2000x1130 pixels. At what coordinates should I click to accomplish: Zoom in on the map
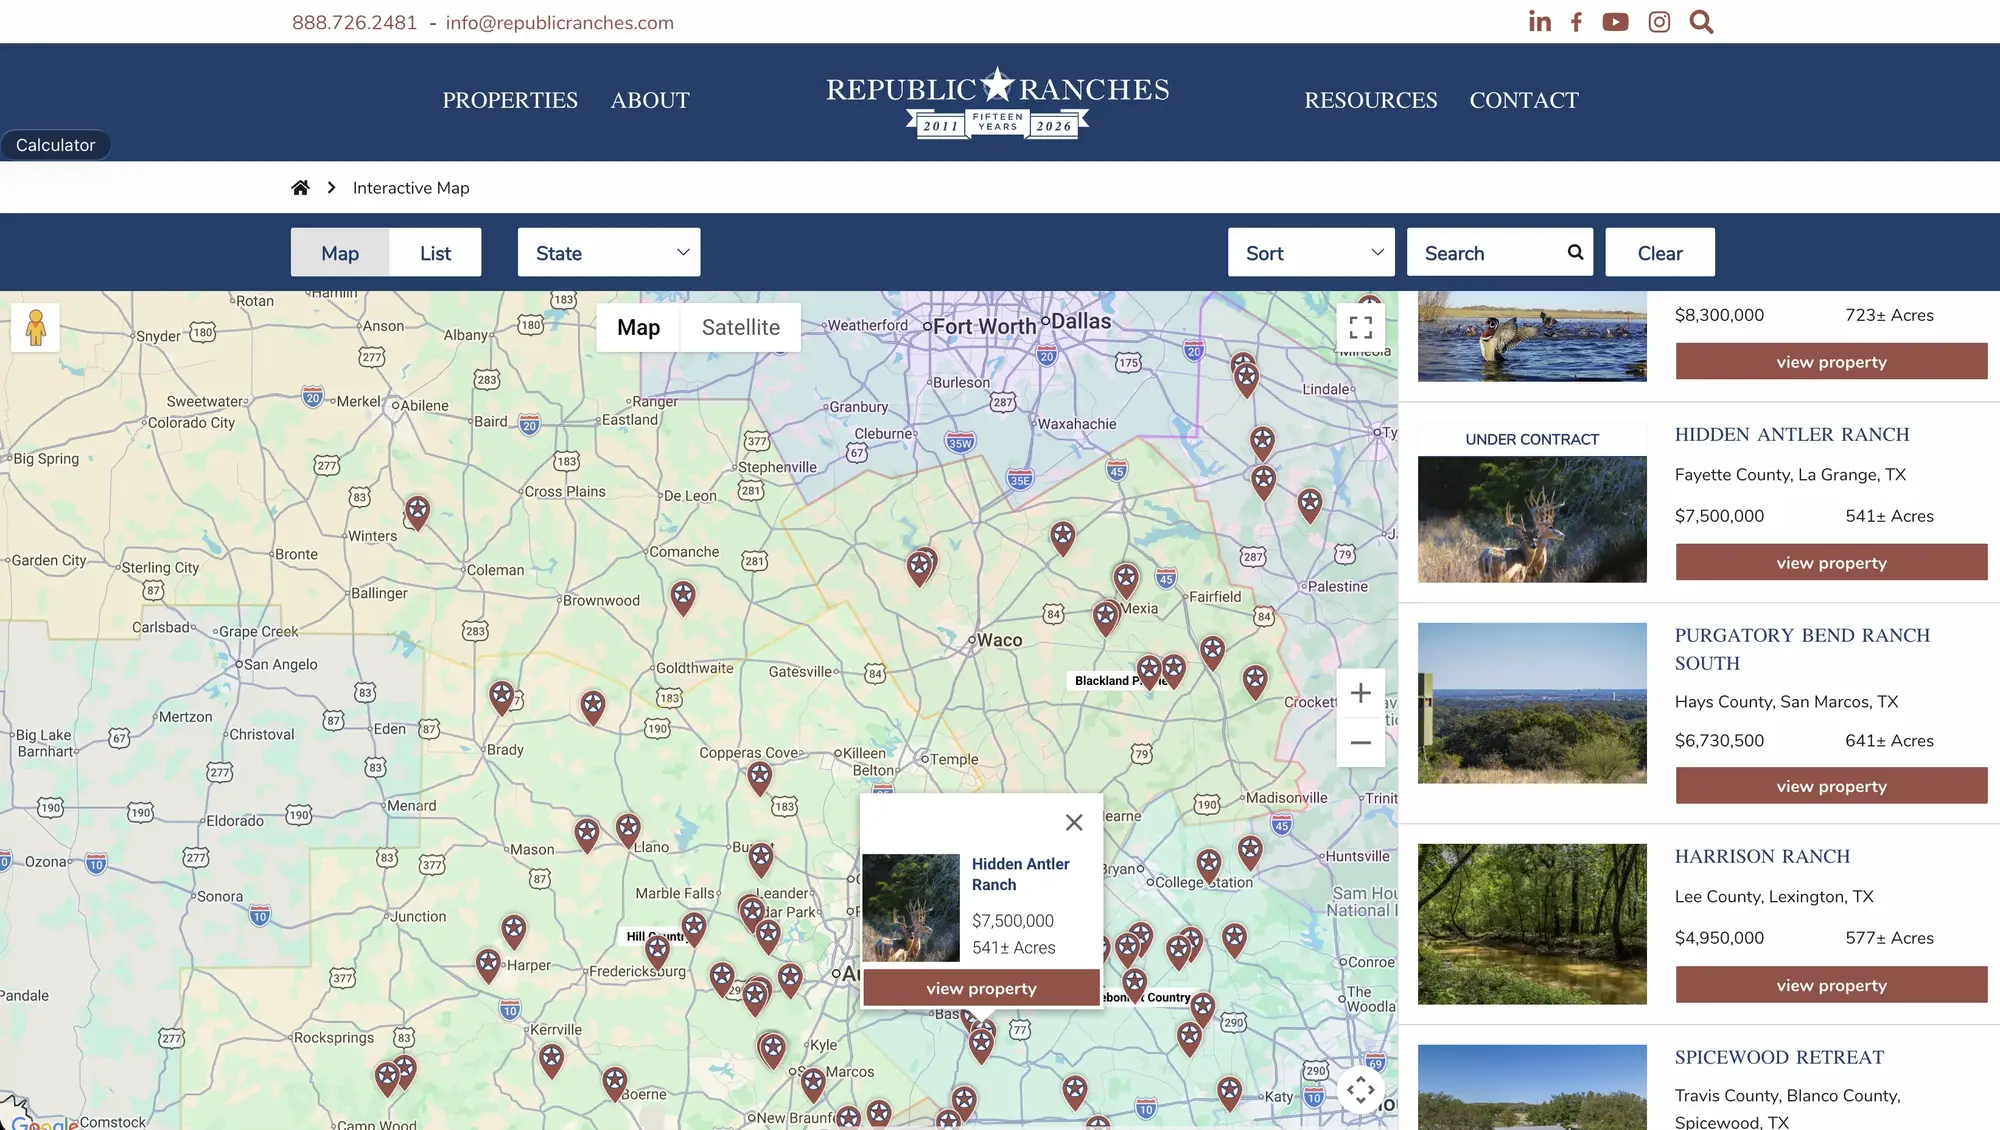[1360, 693]
